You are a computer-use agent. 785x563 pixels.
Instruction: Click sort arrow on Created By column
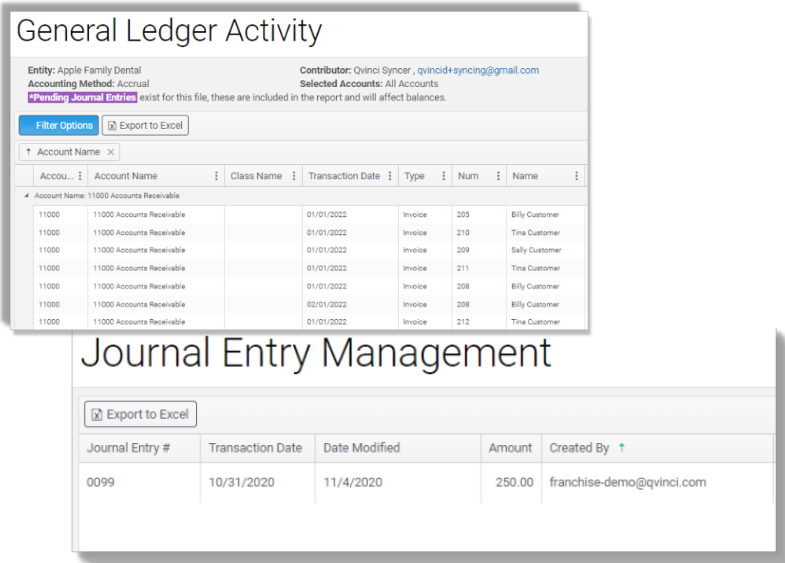click(622, 448)
